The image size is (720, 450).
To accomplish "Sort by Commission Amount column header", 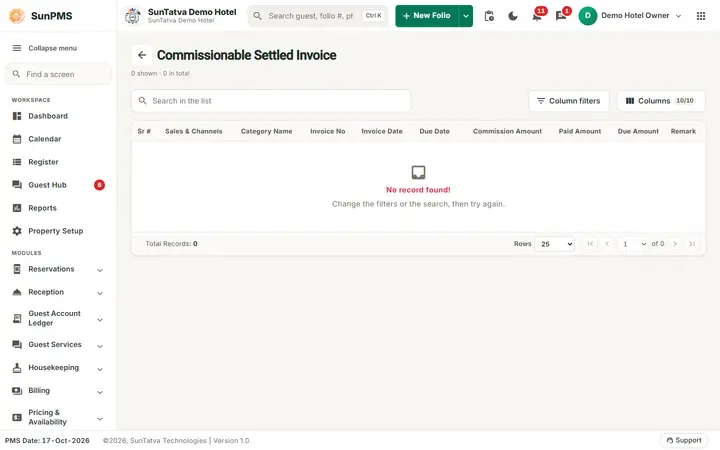I will coord(507,131).
